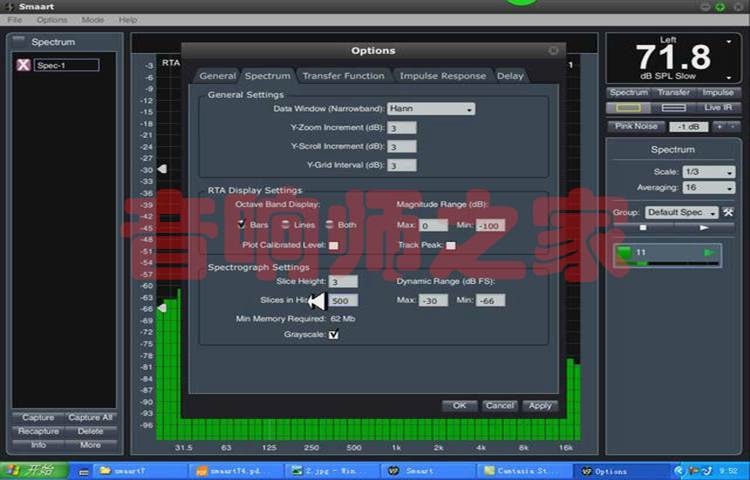This screenshot has height=480, width=750.
Task: Select the Lines radio button
Action: pyautogui.click(x=286, y=225)
